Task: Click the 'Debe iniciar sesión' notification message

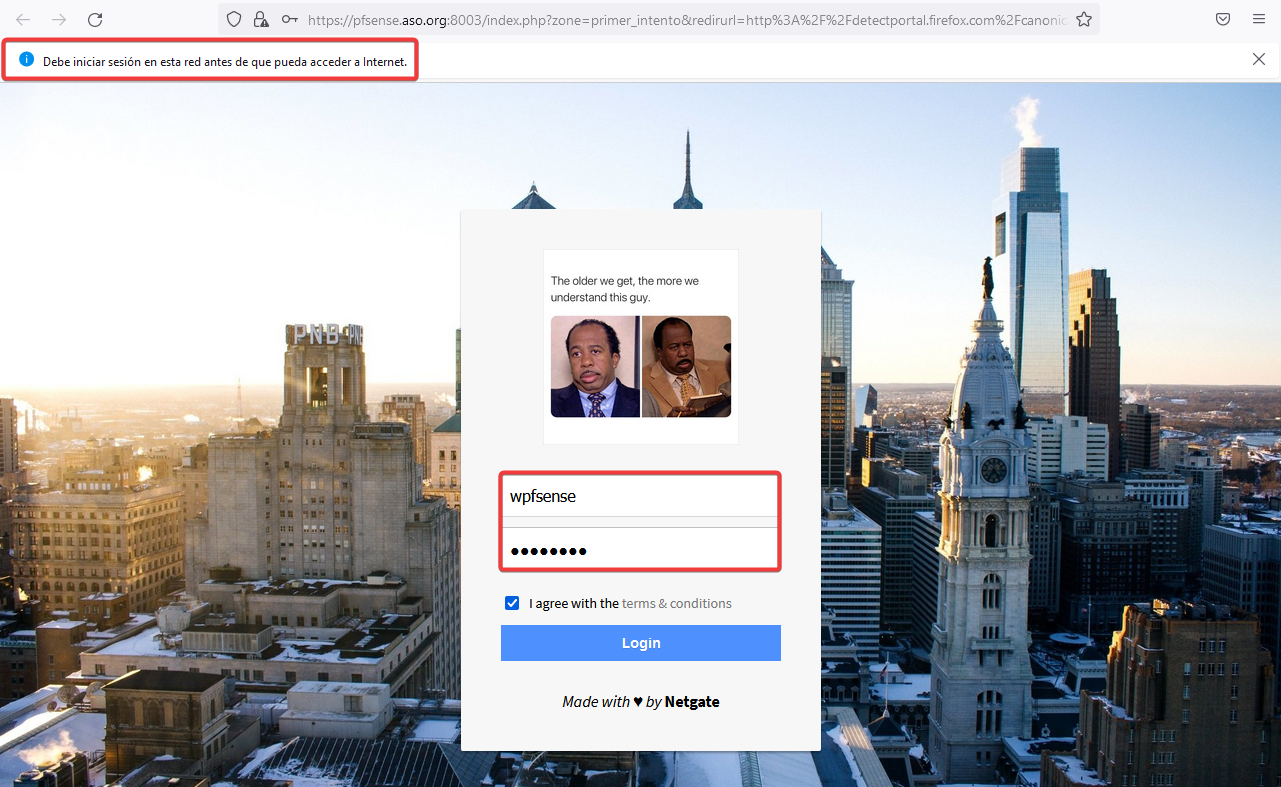Action: tap(225, 61)
